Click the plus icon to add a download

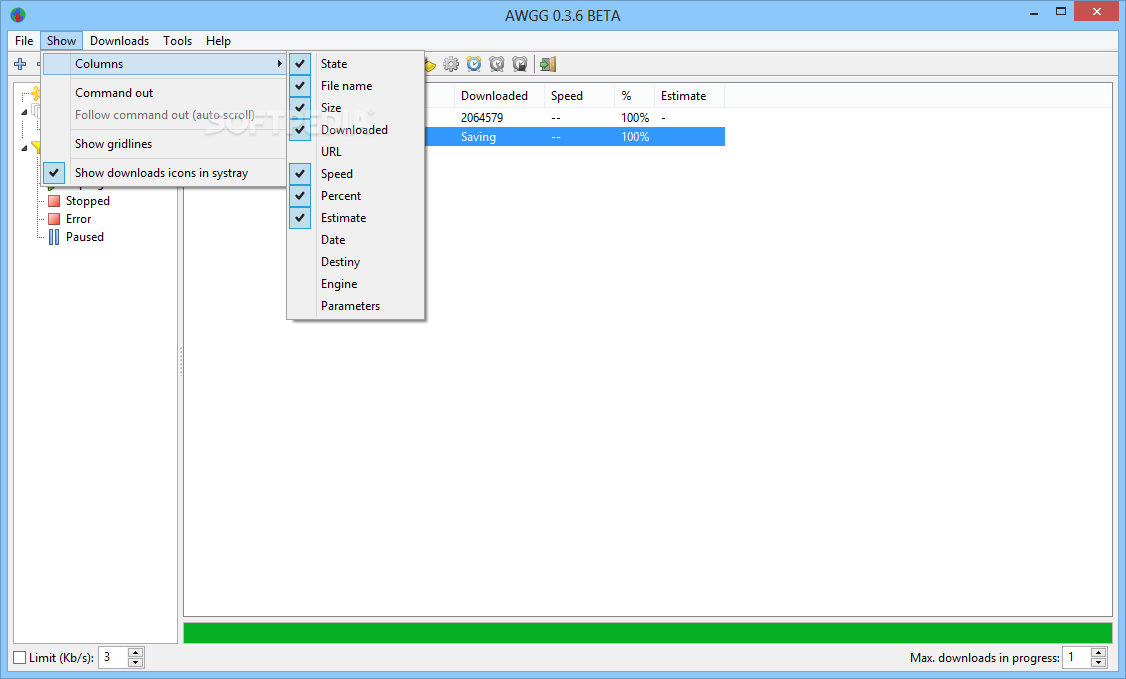(20, 64)
